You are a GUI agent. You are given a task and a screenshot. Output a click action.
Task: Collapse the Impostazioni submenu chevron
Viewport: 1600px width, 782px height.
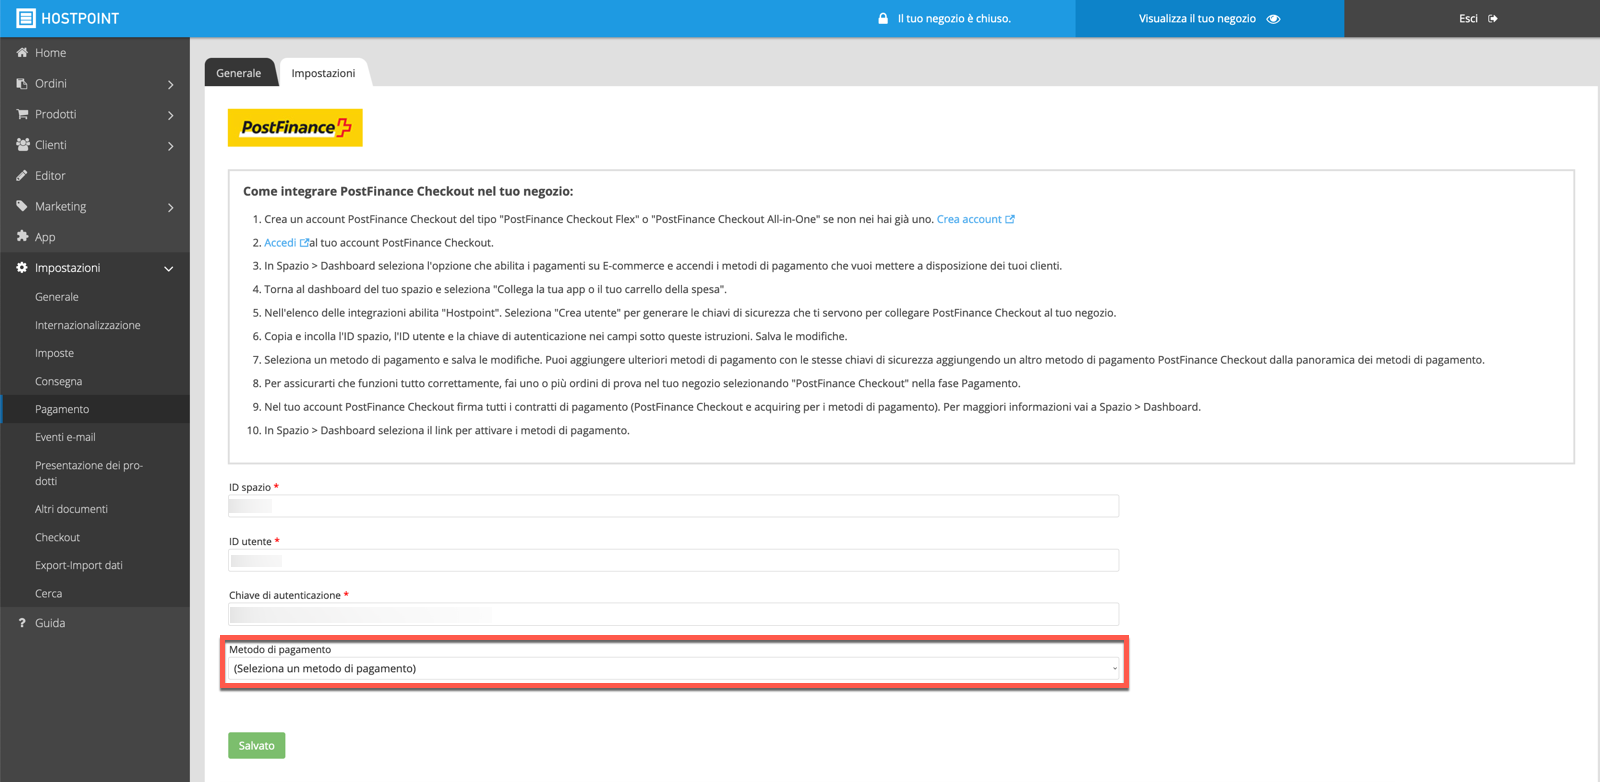169,269
